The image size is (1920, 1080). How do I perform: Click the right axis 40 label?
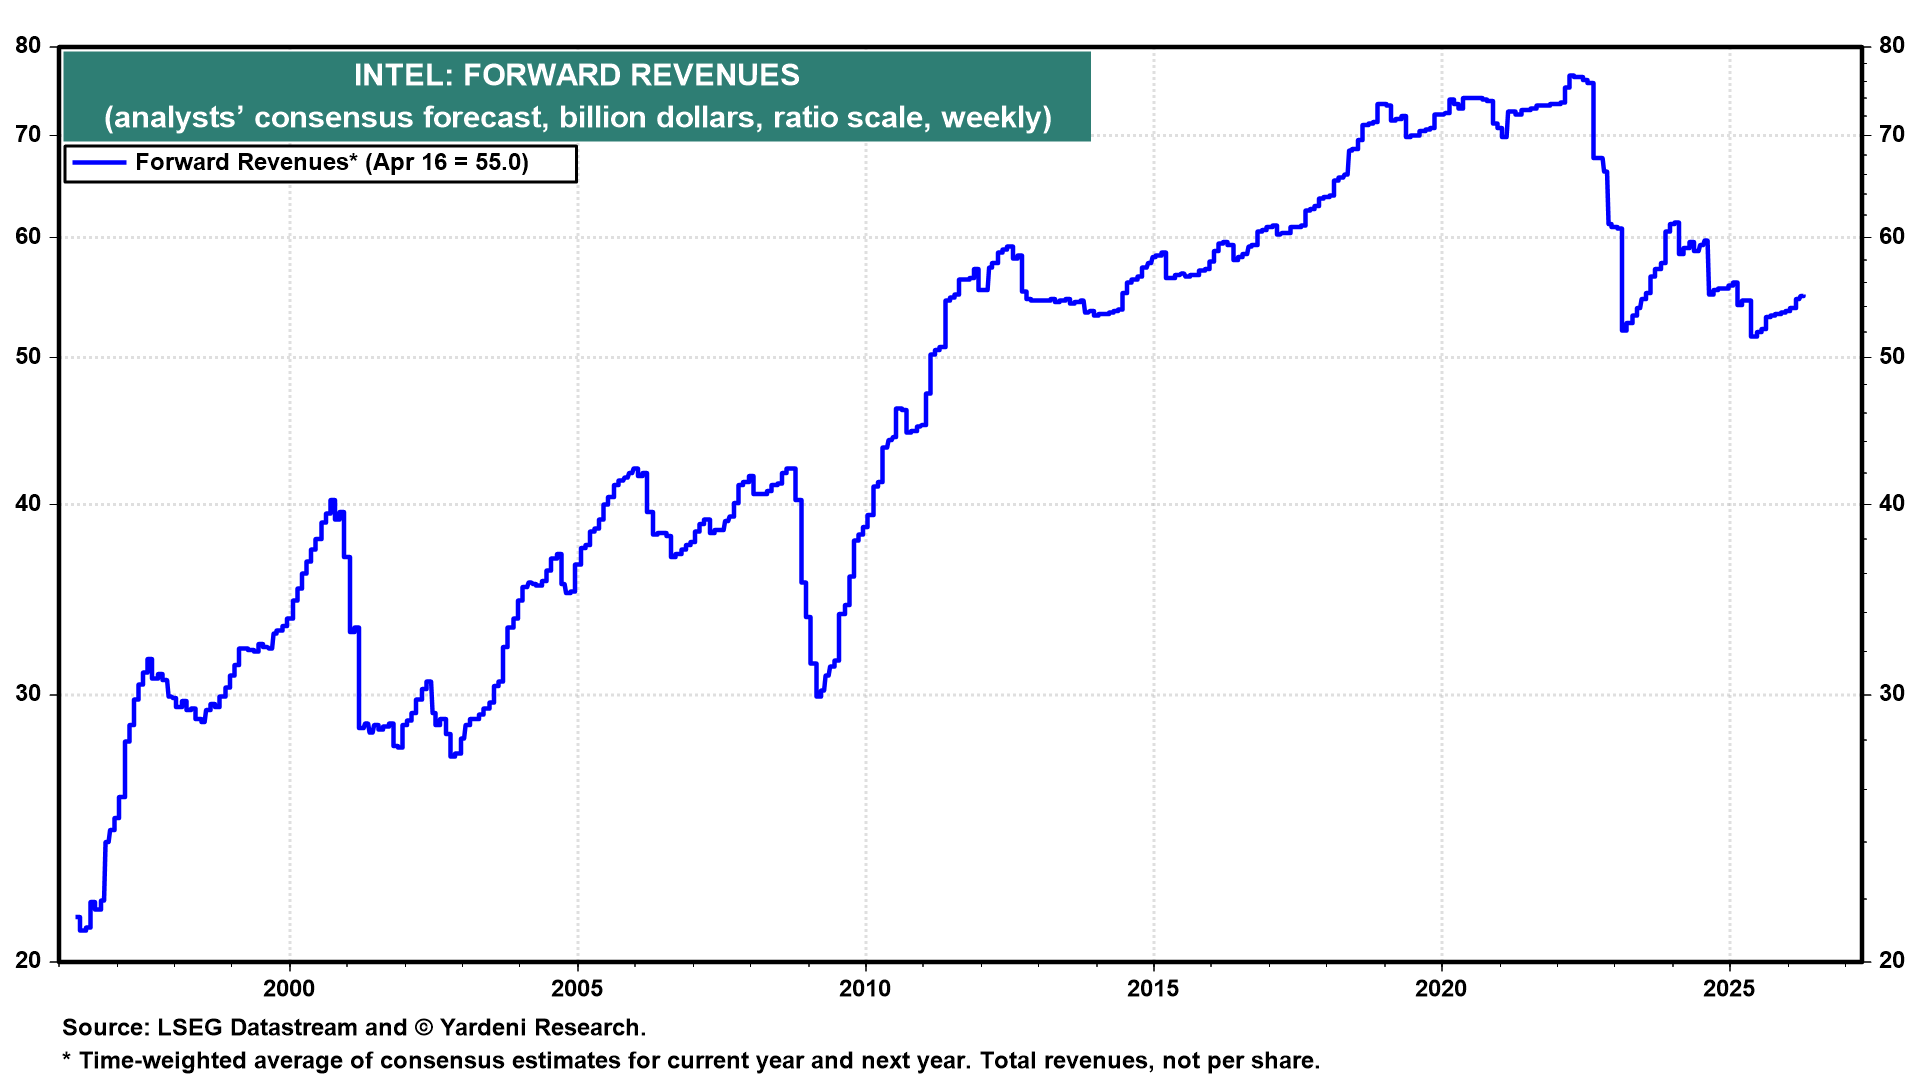click(x=1891, y=504)
